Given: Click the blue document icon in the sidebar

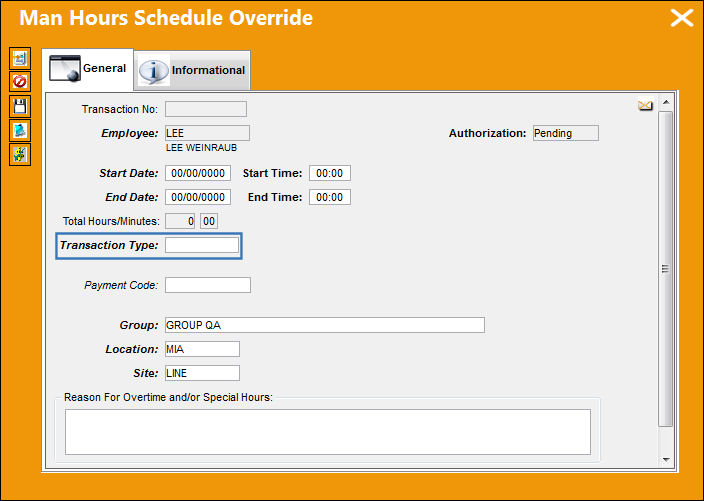Looking at the screenshot, I should point(20,131).
